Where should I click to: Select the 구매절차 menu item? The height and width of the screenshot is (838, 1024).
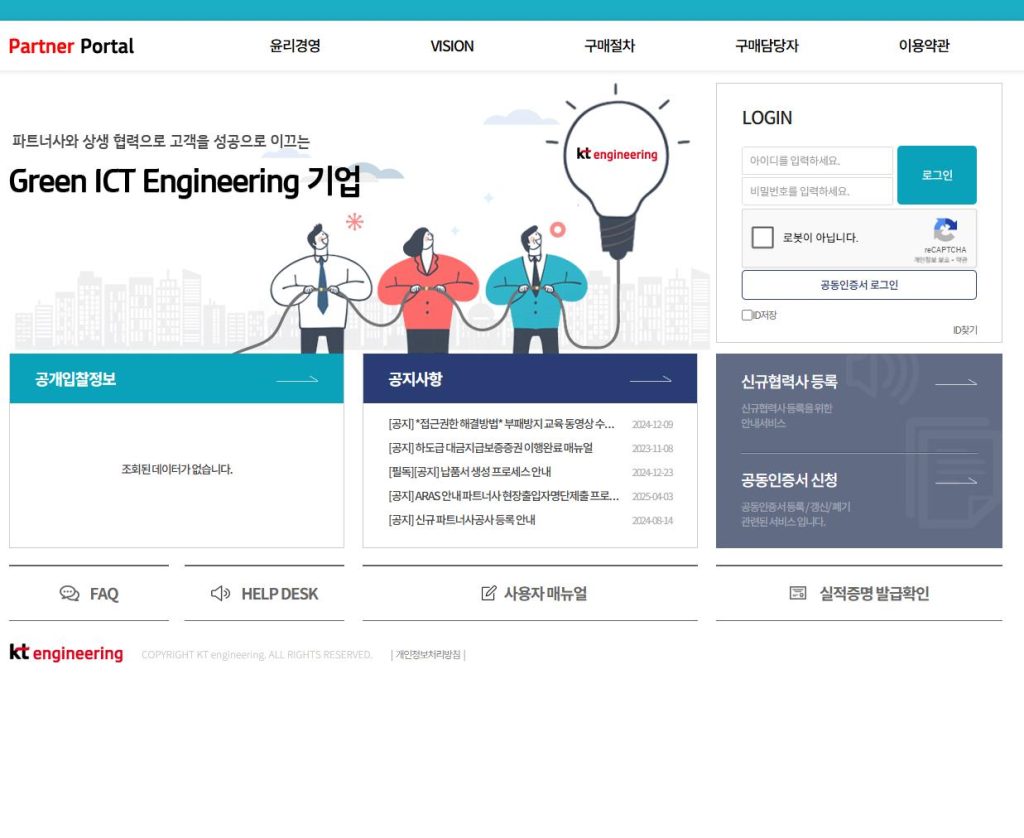(x=609, y=46)
